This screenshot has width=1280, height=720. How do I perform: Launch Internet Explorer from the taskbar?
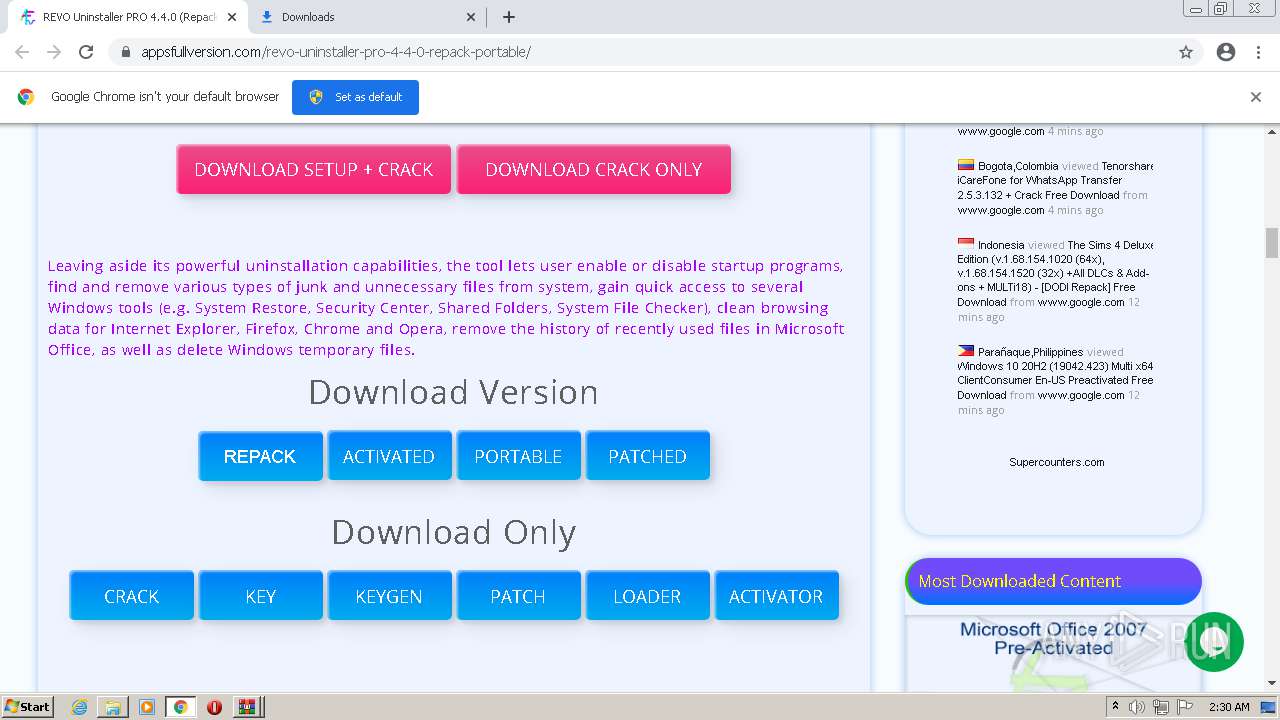point(80,707)
